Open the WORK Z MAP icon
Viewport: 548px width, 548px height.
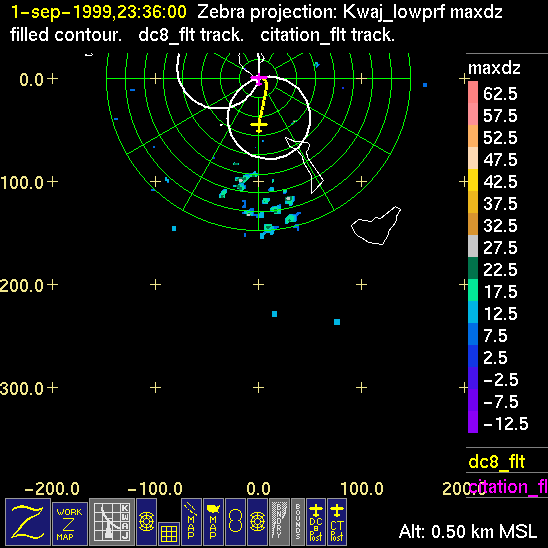tap(70, 524)
